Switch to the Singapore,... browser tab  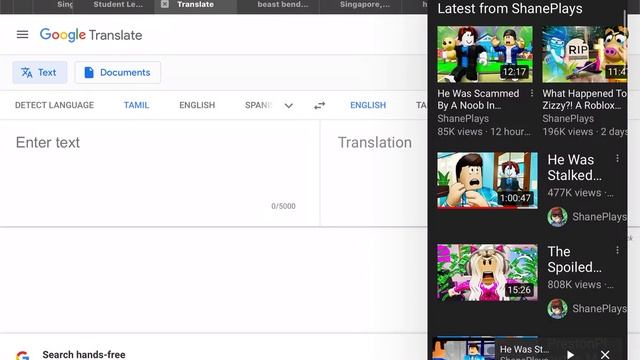pyautogui.click(x=364, y=4)
